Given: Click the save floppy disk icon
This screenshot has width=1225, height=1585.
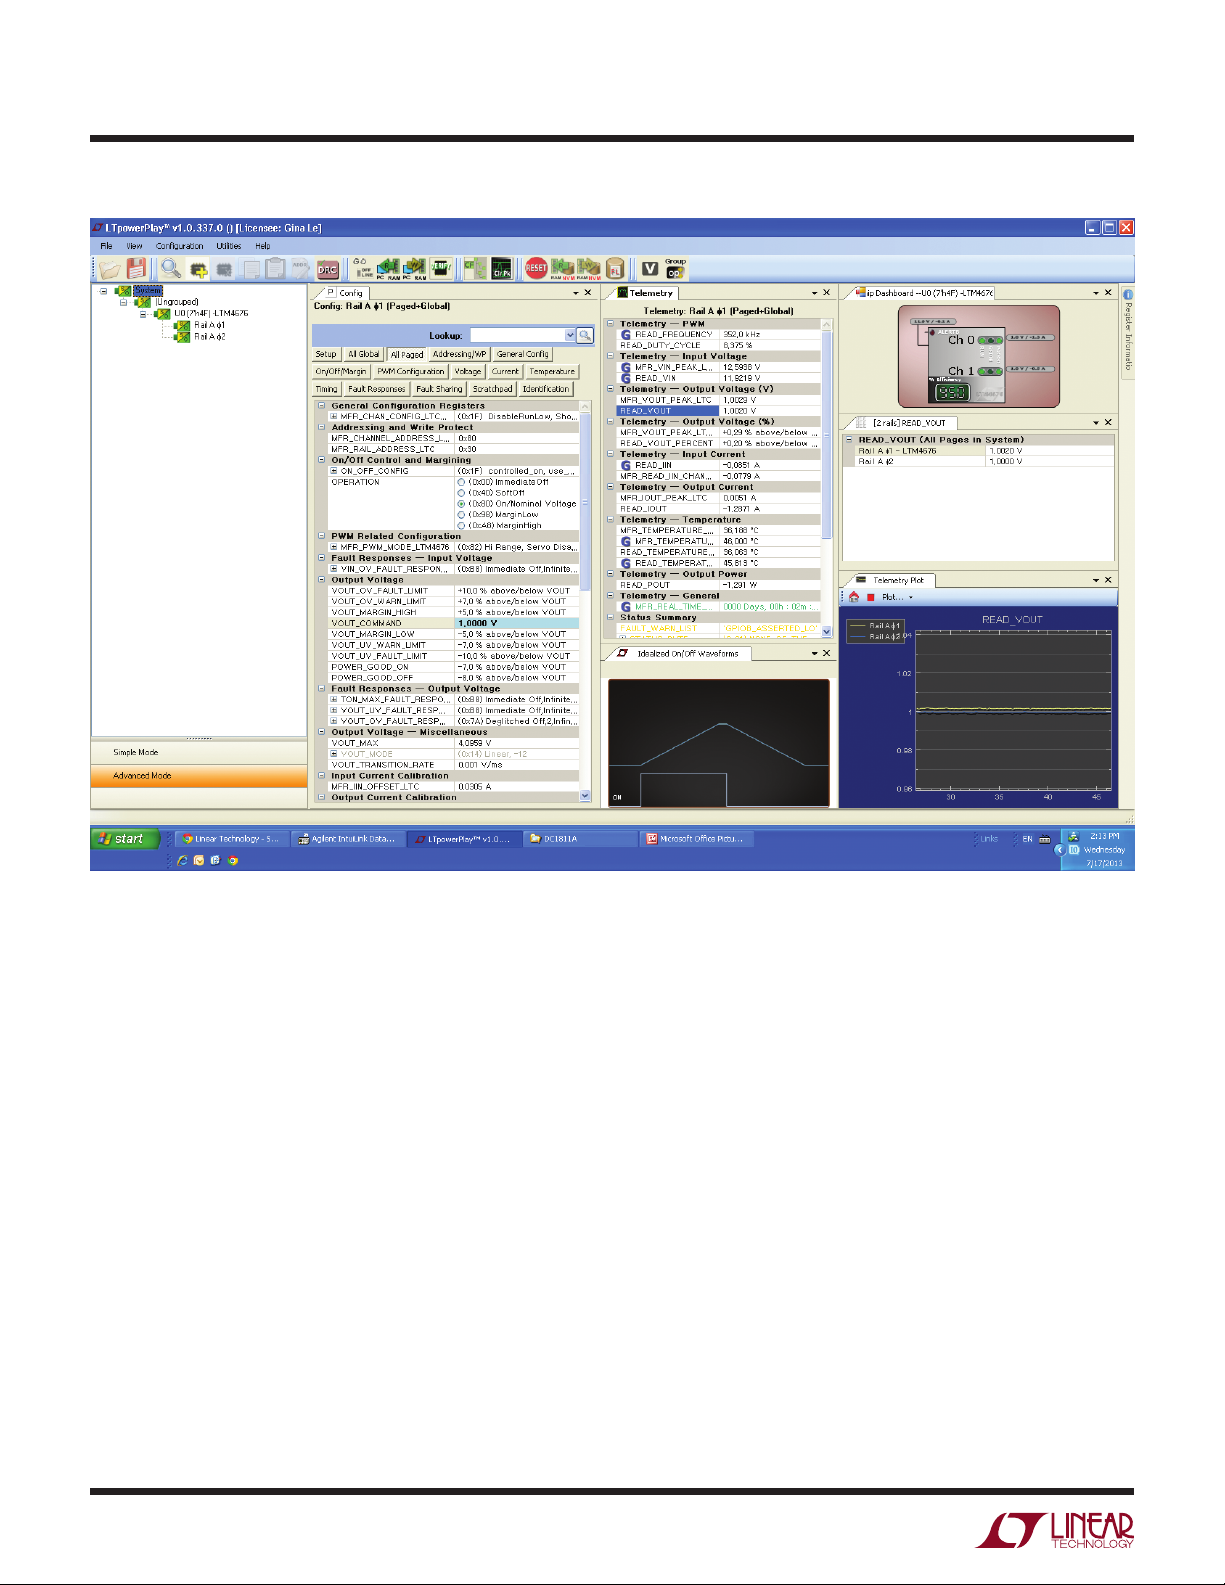Looking at the screenshot, I should pyautogui.click(x=136, y=268).
